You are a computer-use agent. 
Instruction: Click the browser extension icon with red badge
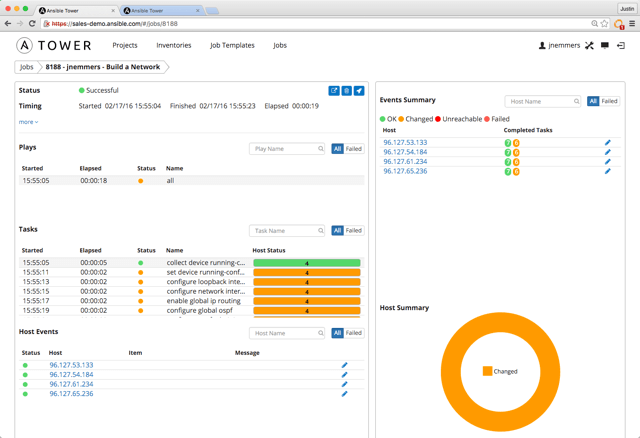click(619, 24)
